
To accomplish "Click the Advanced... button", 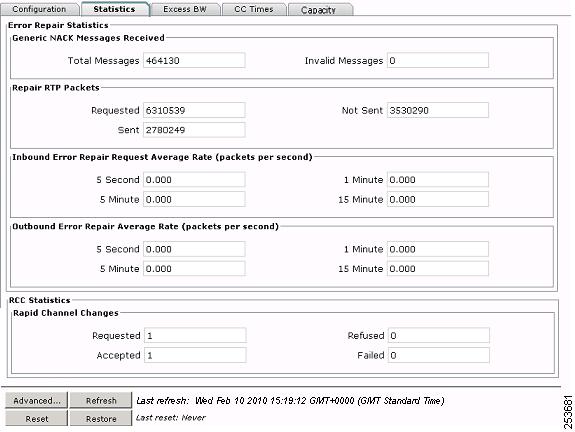I will point(36,400).
